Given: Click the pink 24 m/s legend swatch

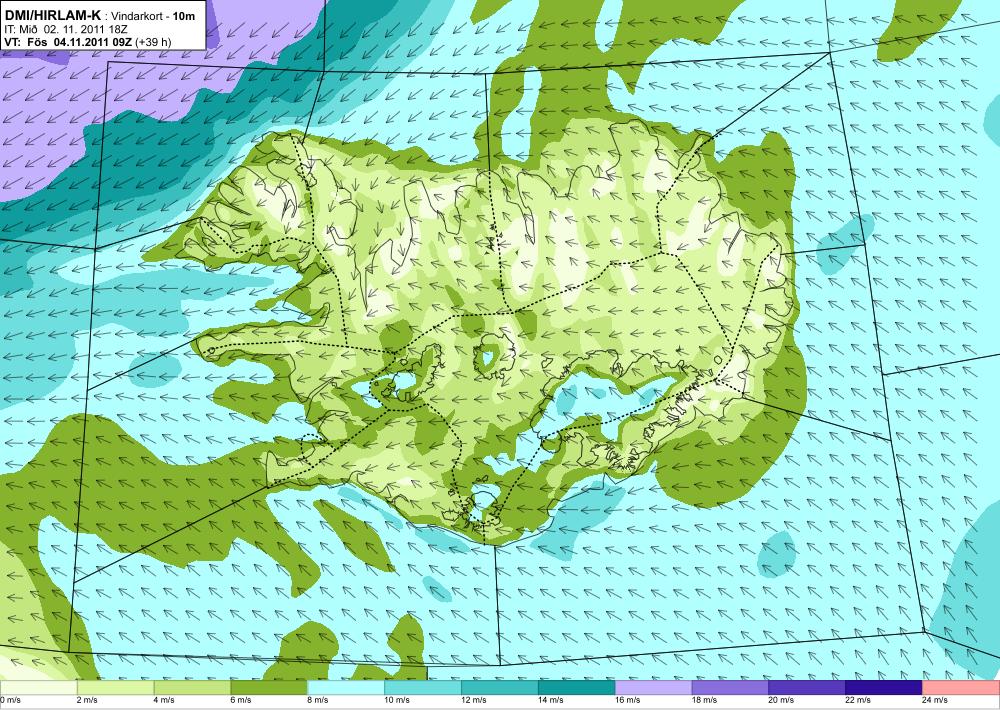Looking at the screenshot, I should click(961, 688).
